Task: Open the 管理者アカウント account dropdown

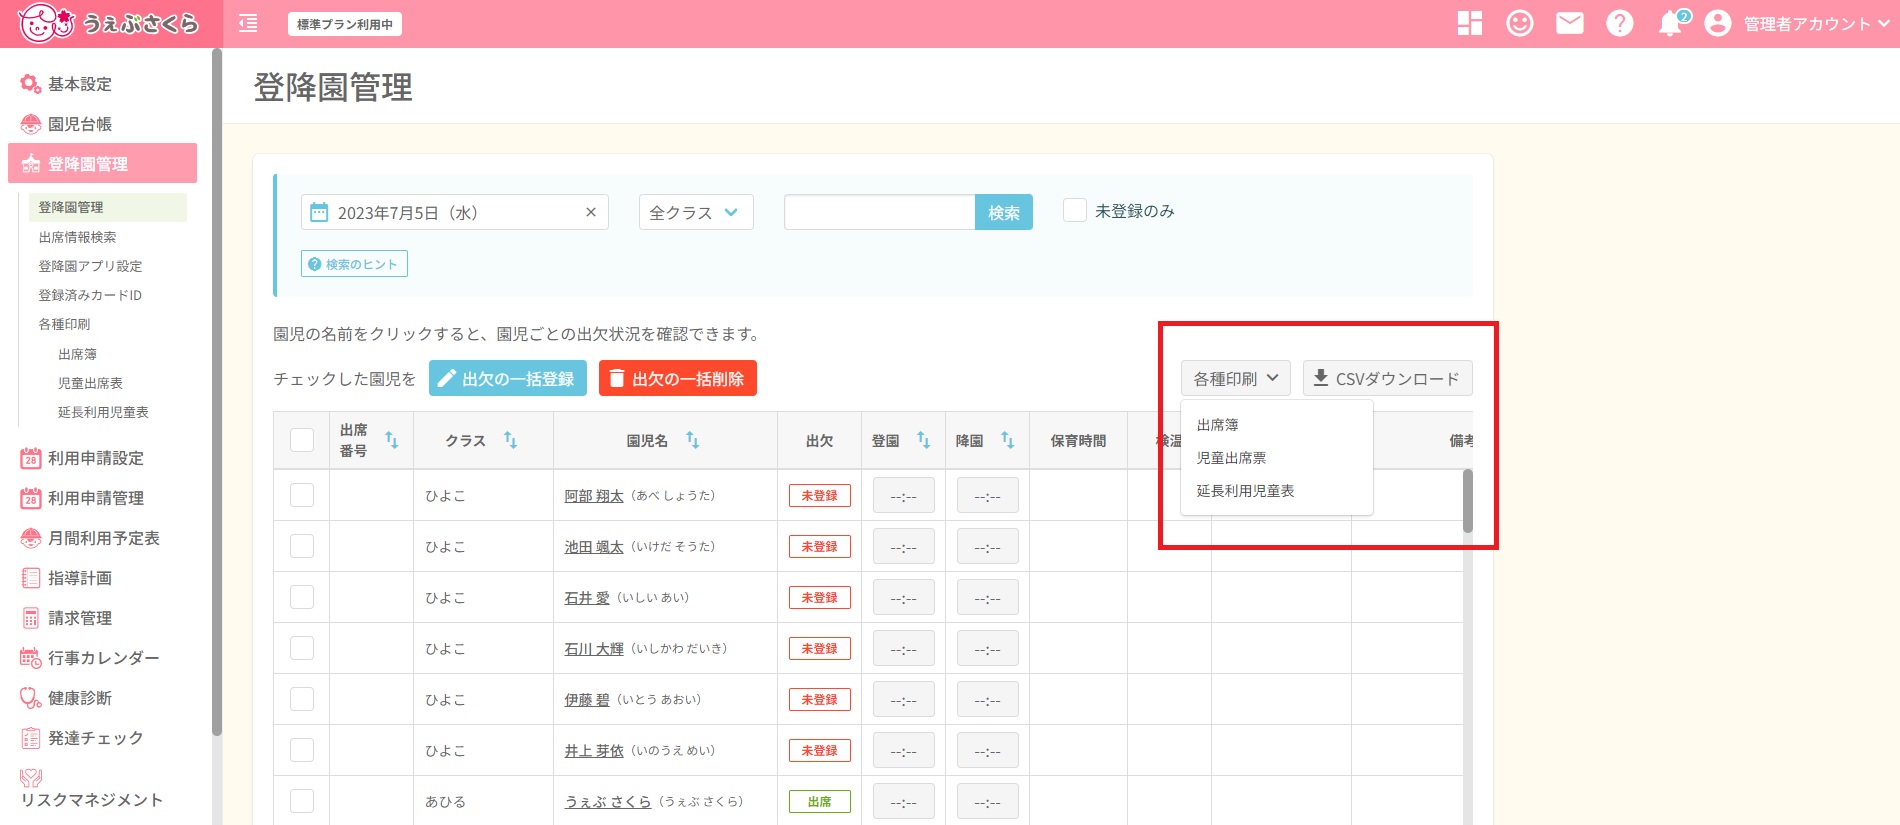Action: [x=1816, y=24]
